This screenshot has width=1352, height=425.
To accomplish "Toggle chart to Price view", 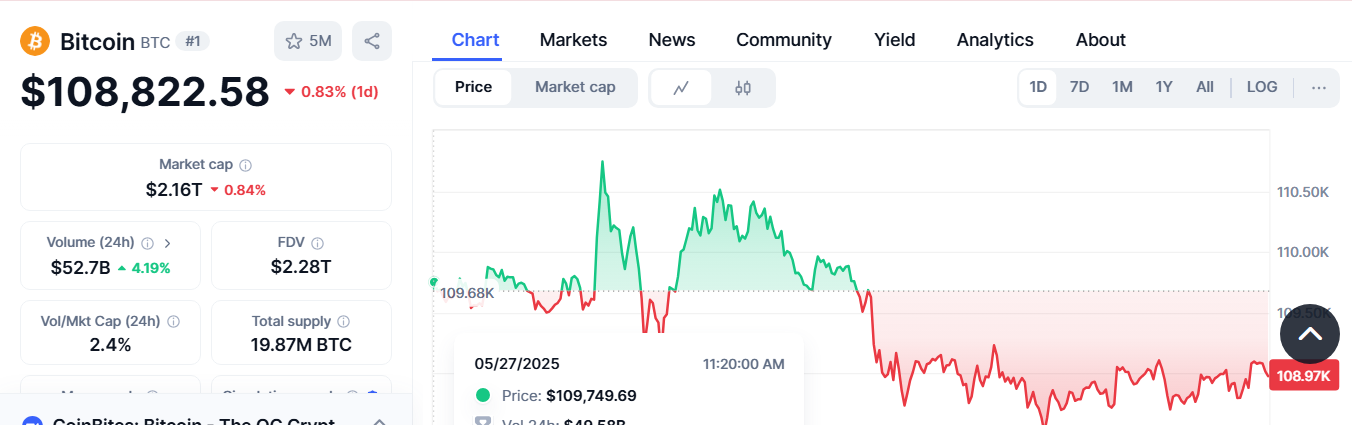I will [x=473, y=87].
